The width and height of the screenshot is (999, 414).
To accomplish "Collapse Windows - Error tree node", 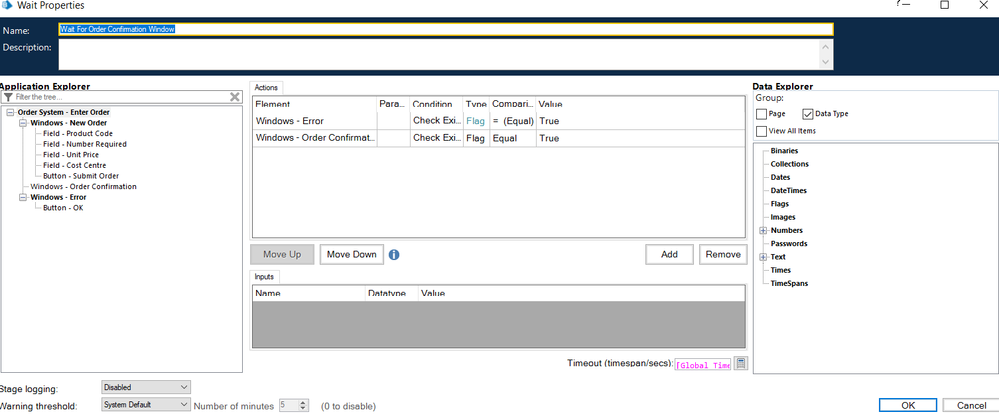I will point(24,197).
